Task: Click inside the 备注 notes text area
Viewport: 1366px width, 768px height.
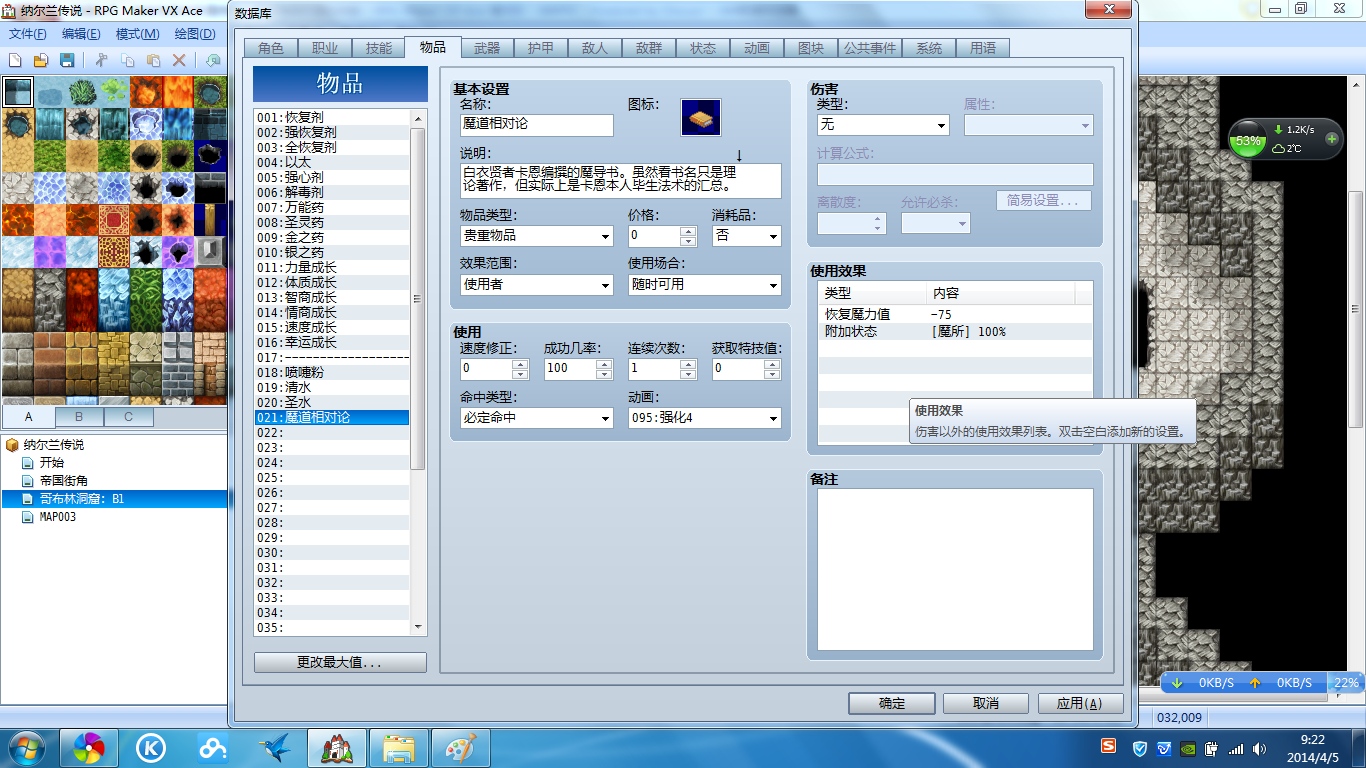Action: click(x=955, y=570)
